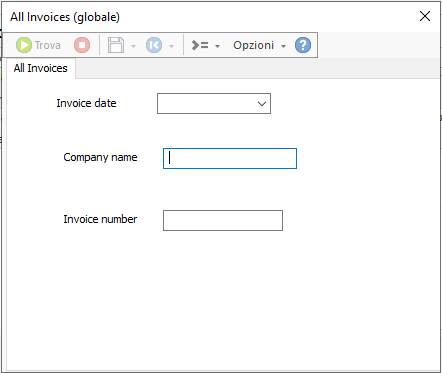Image resolution: width=442 pixels, height=373 pixels.
Task: Click the >= comparison operator icon
Action: (x=200, y=45)
